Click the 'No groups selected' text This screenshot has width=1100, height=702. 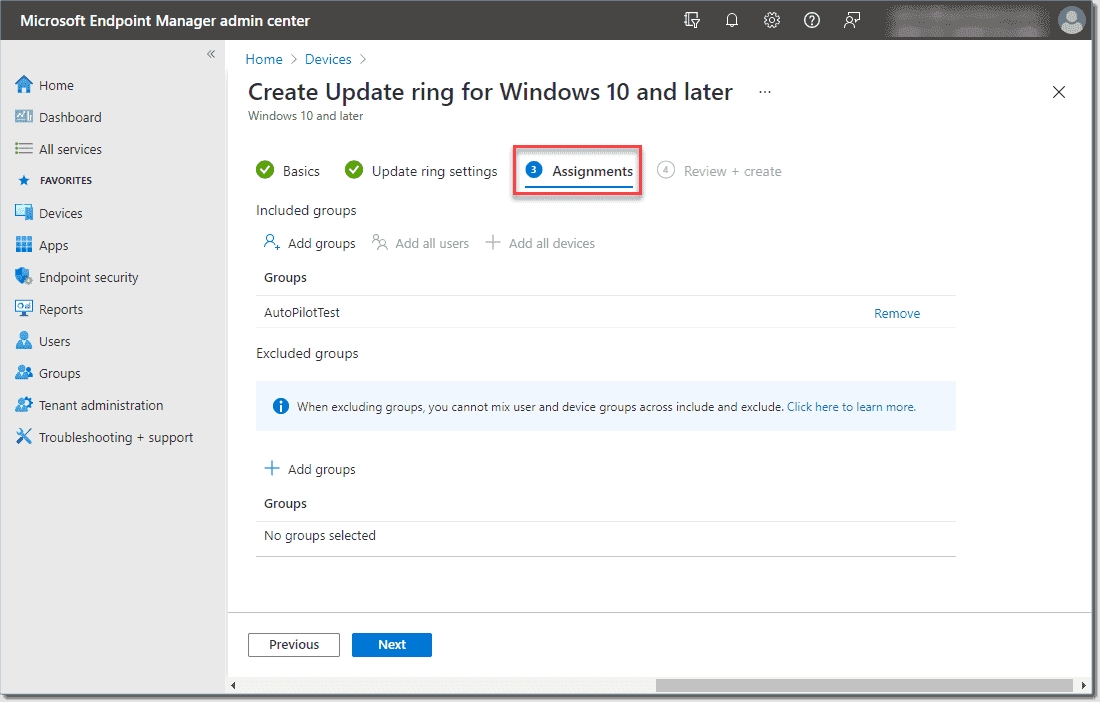319,536
